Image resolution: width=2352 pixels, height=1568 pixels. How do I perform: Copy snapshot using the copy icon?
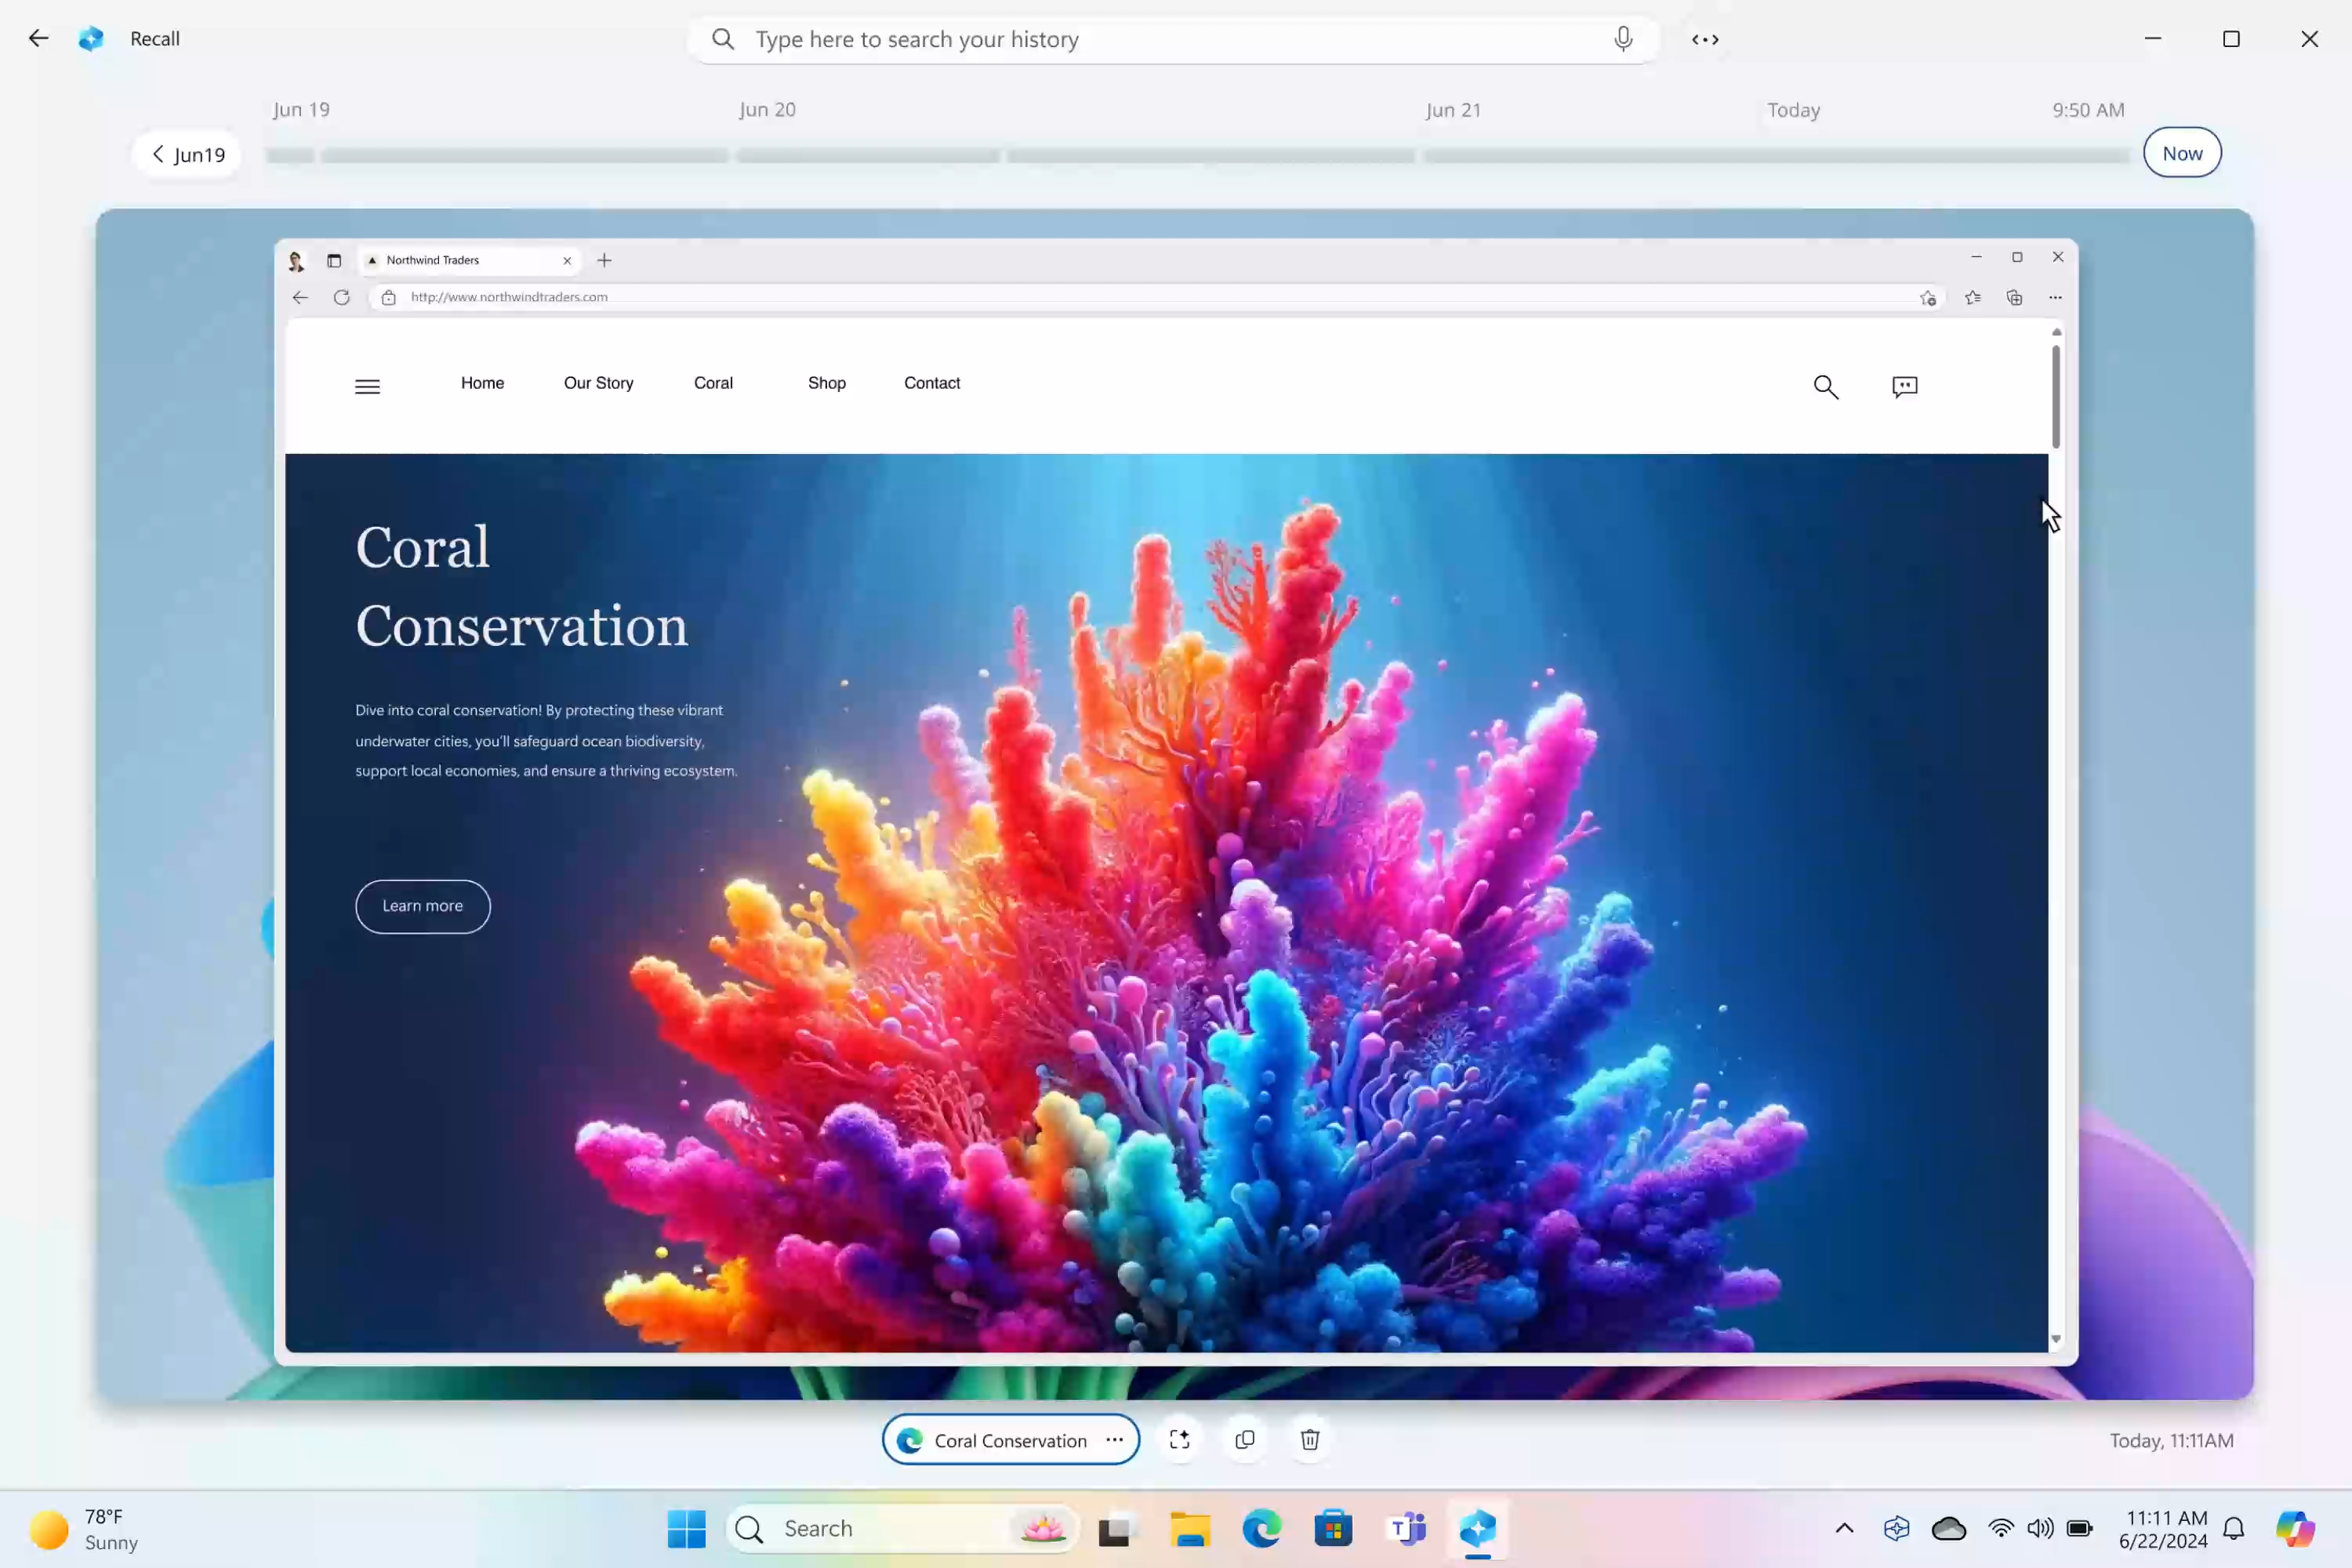click(x=1245, y=1439)
